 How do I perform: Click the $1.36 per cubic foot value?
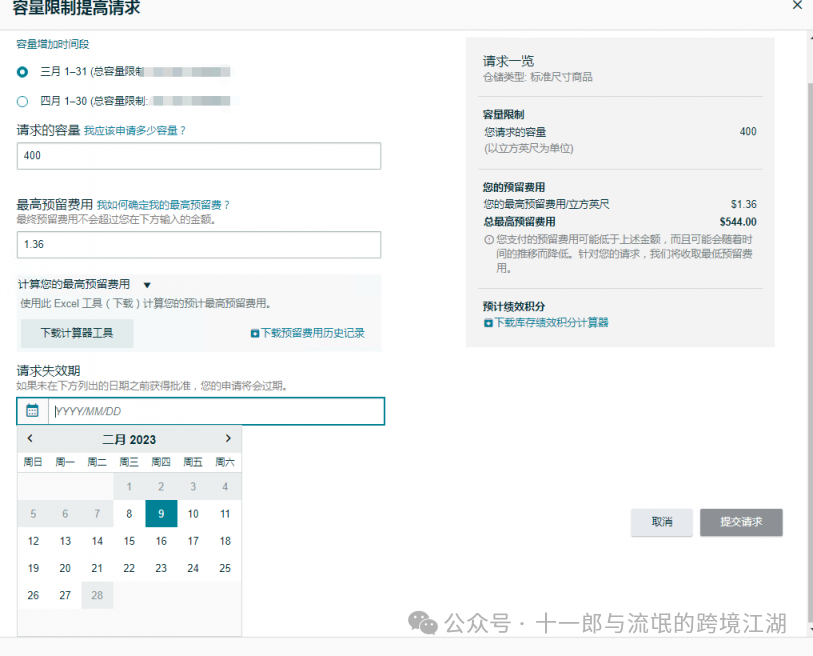click(744, 204)
